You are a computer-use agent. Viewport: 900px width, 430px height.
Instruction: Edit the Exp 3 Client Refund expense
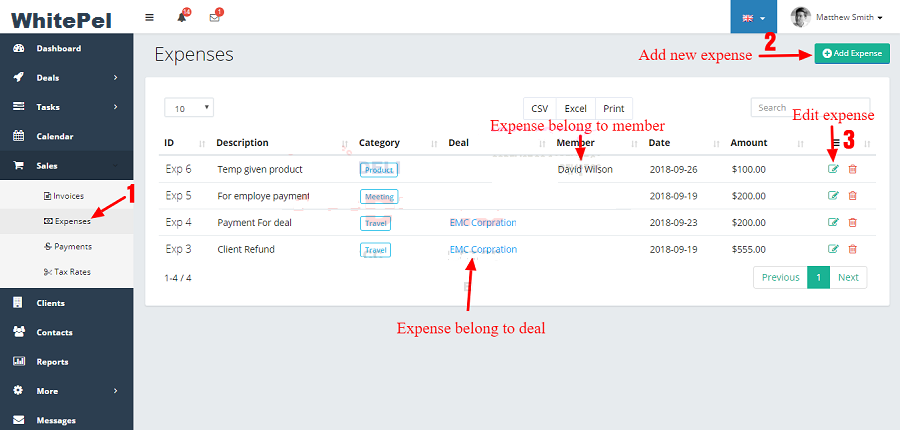point(833,249)
